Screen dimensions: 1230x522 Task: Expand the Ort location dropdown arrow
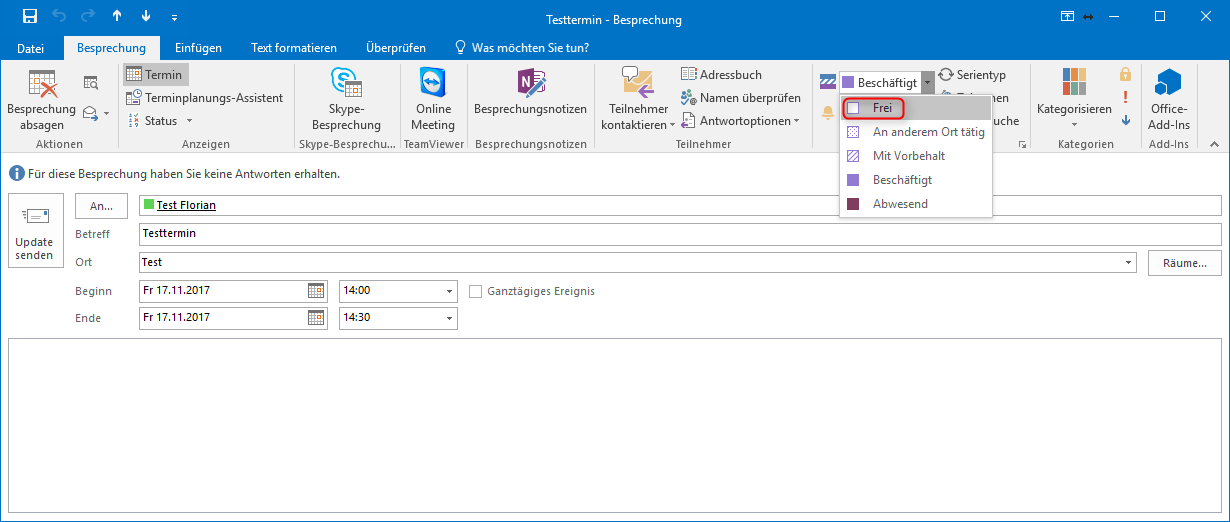1130,262
